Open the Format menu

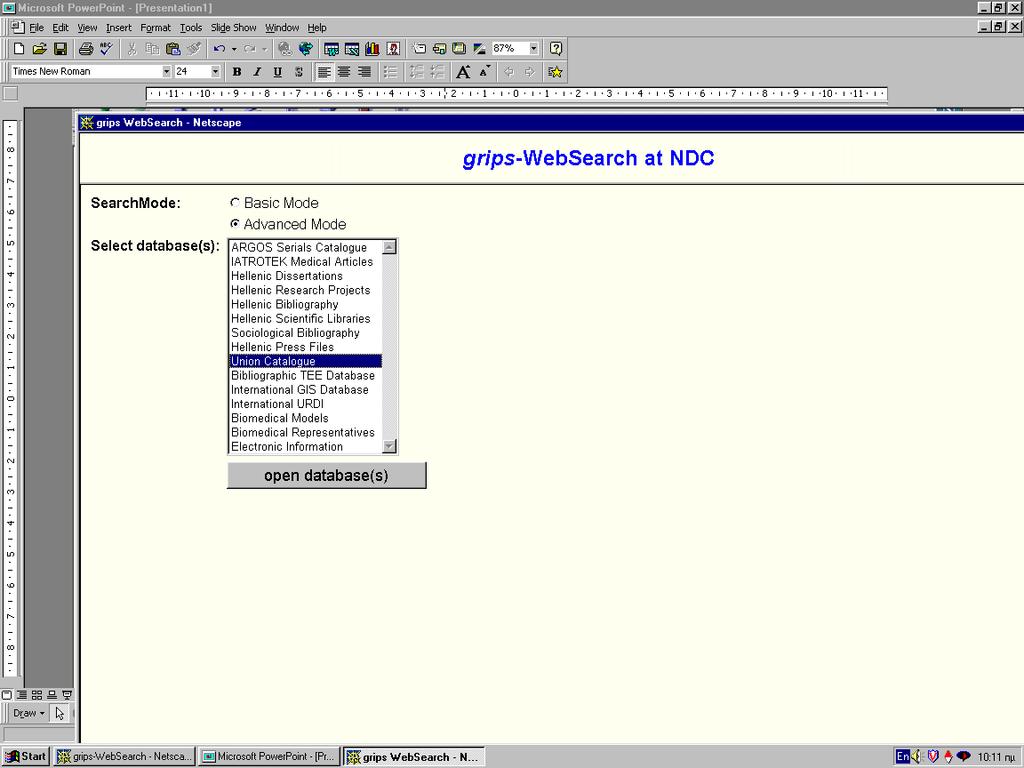155,27
